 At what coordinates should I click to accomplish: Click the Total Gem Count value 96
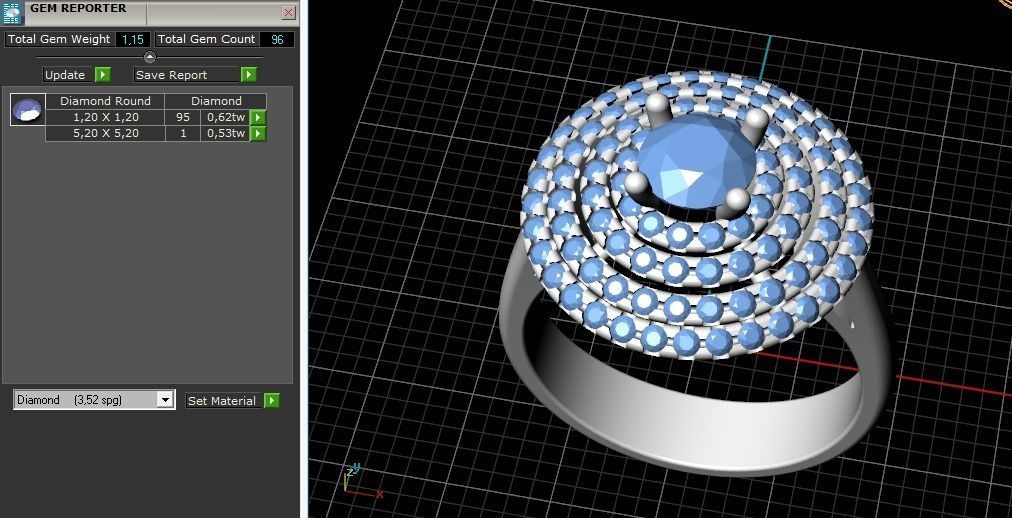pos(277,39)
